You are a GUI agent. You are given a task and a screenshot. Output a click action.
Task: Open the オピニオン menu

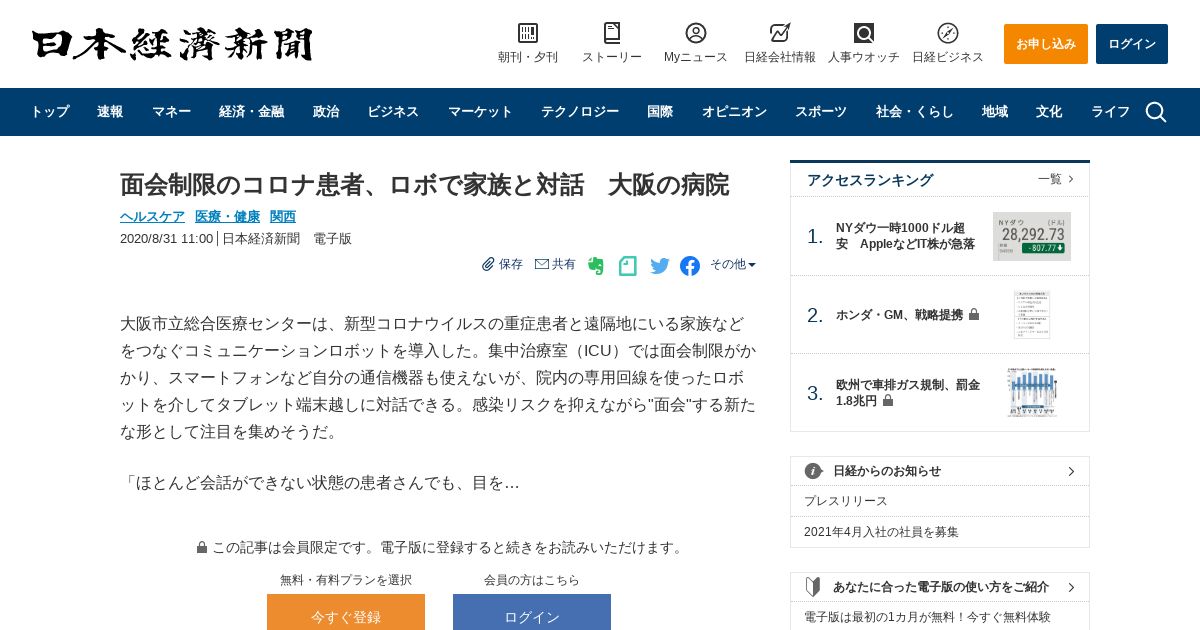coord(734,112)
